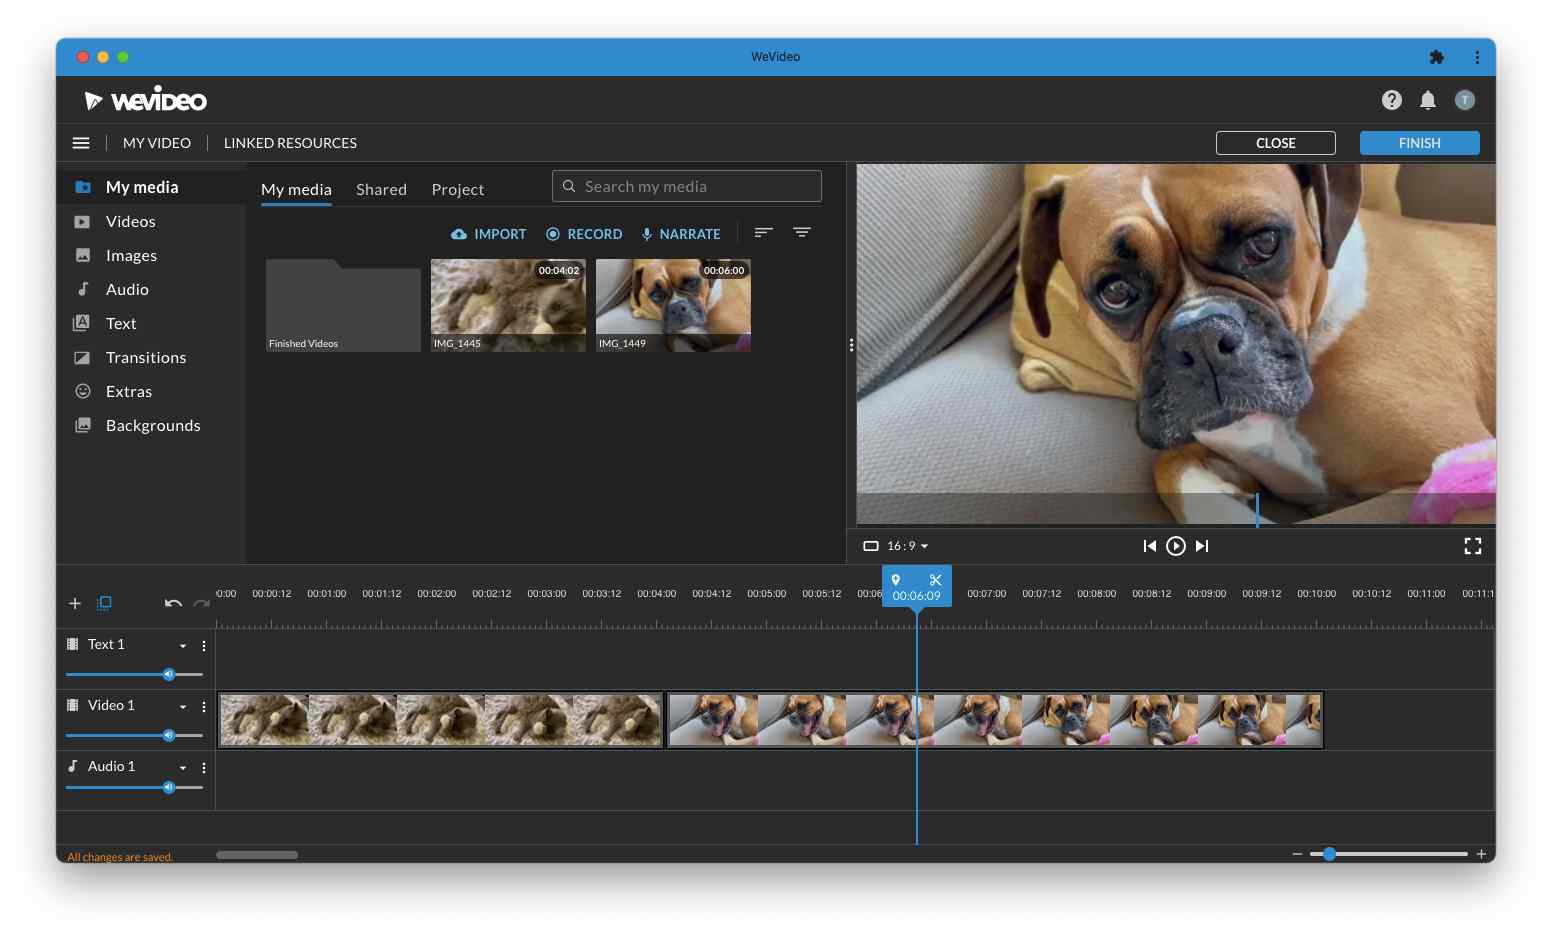1552x937 pixels.
Task: Click the Record icon
Action: pyautogui.click(x=554, y=233)
